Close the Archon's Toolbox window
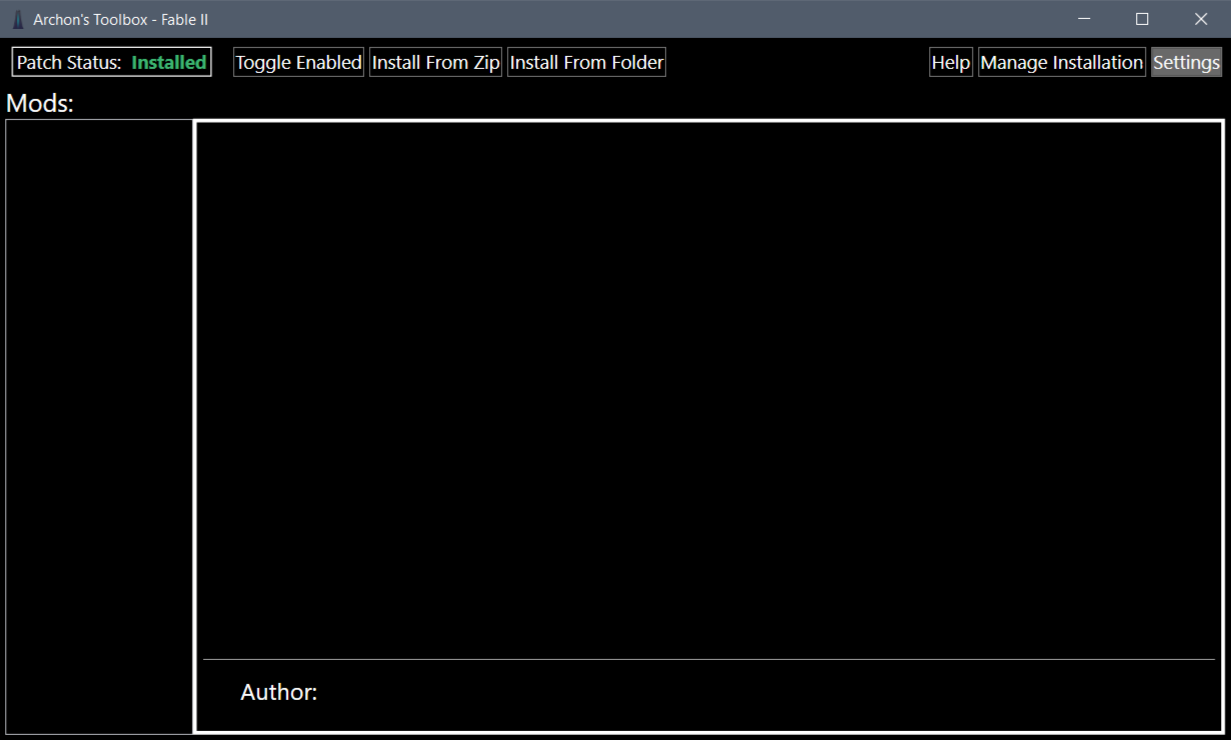1231x740 pixels. [x=1201, y=19]
